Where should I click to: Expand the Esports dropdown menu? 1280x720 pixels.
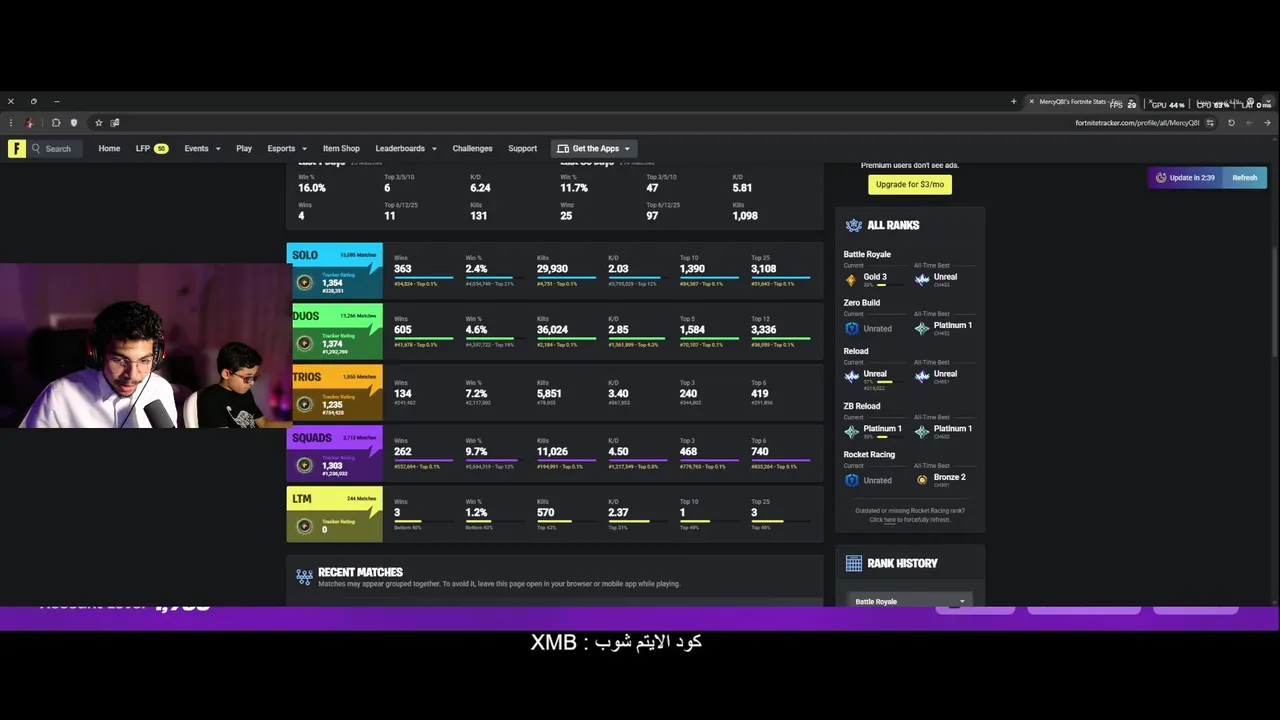pos(304,149)
